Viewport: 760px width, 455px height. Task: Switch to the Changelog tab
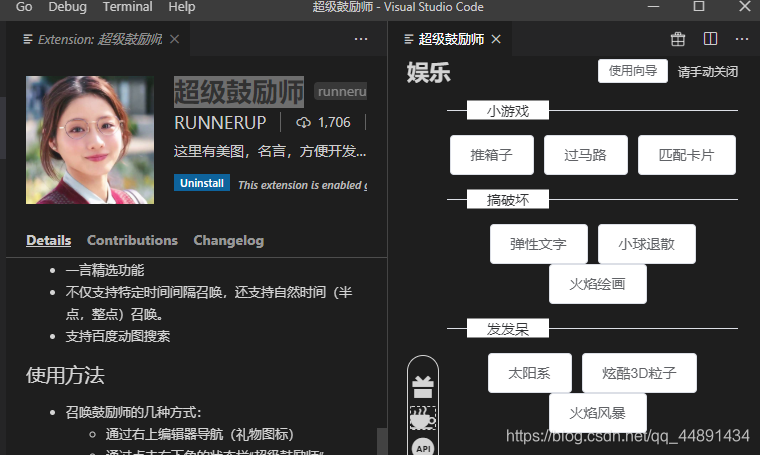coord(229,240)
